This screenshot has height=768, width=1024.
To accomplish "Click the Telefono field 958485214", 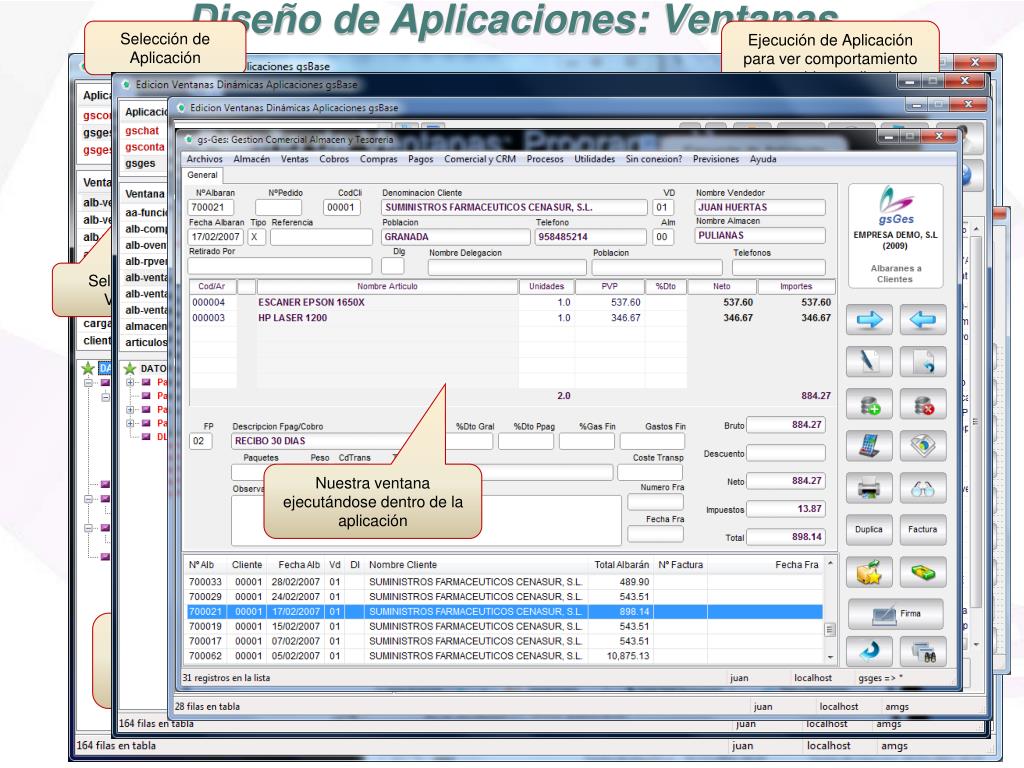I will tap(591, 237).
